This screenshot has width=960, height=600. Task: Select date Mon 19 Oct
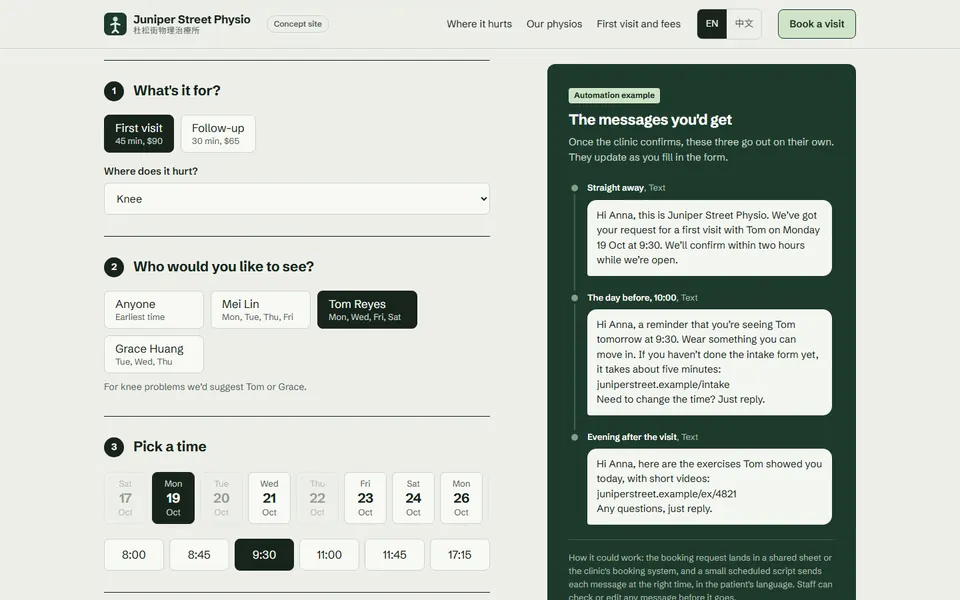tap(173, 498)
